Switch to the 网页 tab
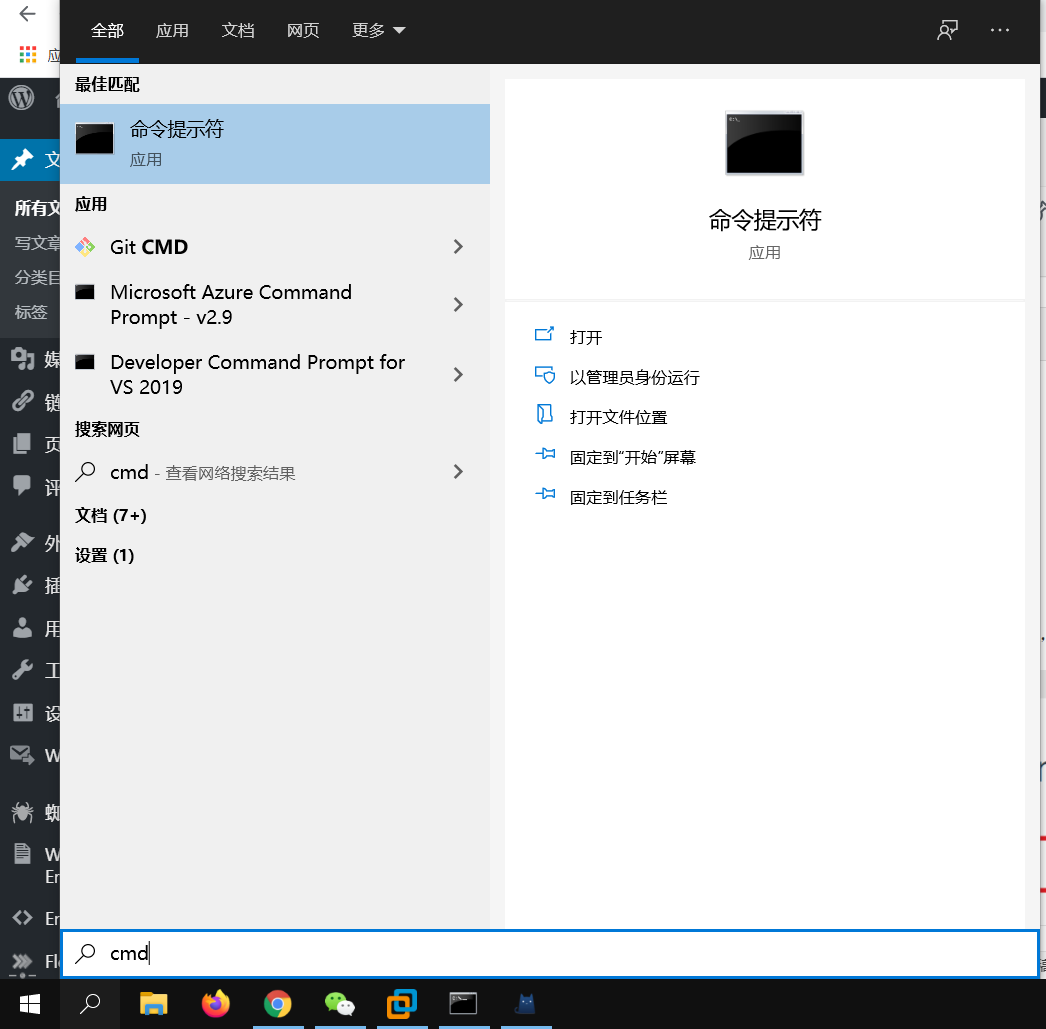The width and height of the screenshot is (1046, 1029). point(303,30)
